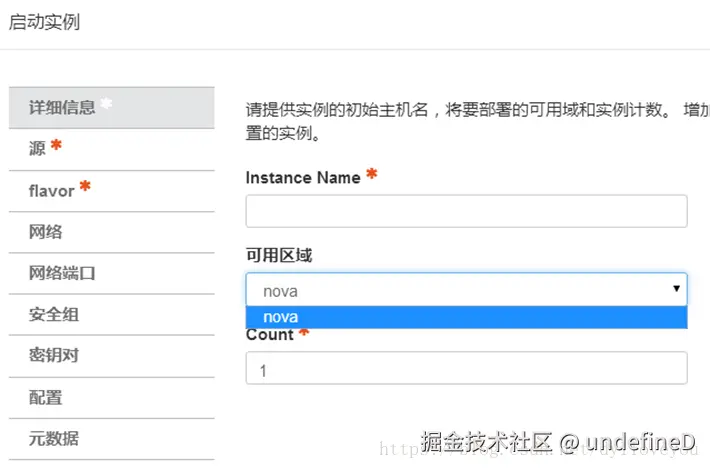The image size is (710, 469).
Task: Click the asterisk beside 详细信息
Action: (106, 104)
